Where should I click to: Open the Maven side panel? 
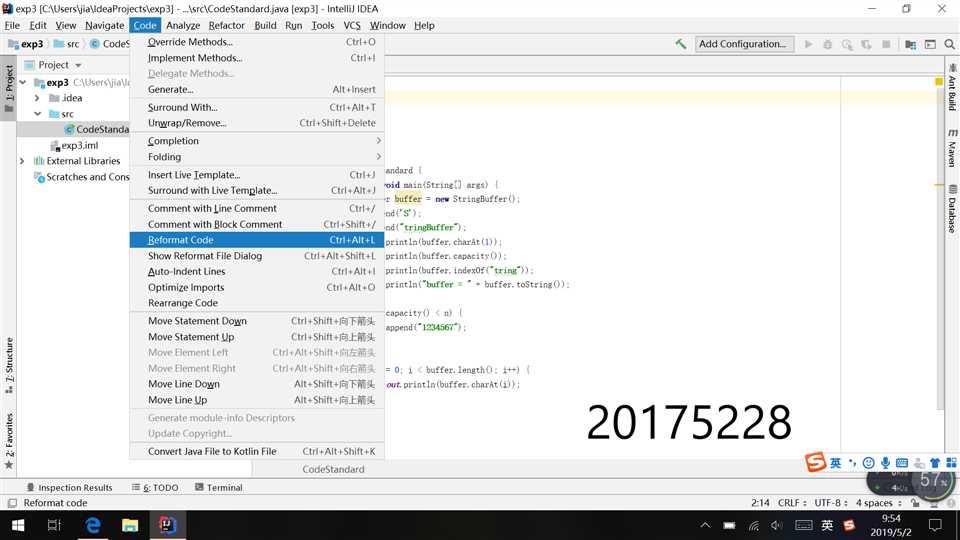pyautogui.click(x=952, y=148)
